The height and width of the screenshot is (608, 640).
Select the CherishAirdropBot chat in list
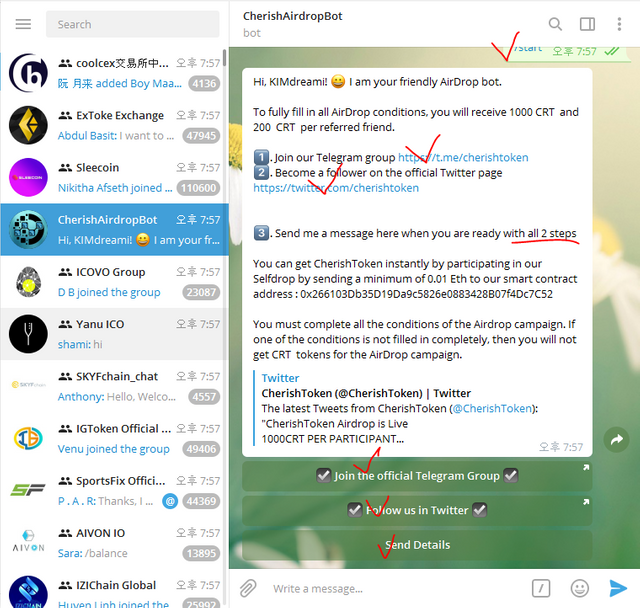pos(114,230)
